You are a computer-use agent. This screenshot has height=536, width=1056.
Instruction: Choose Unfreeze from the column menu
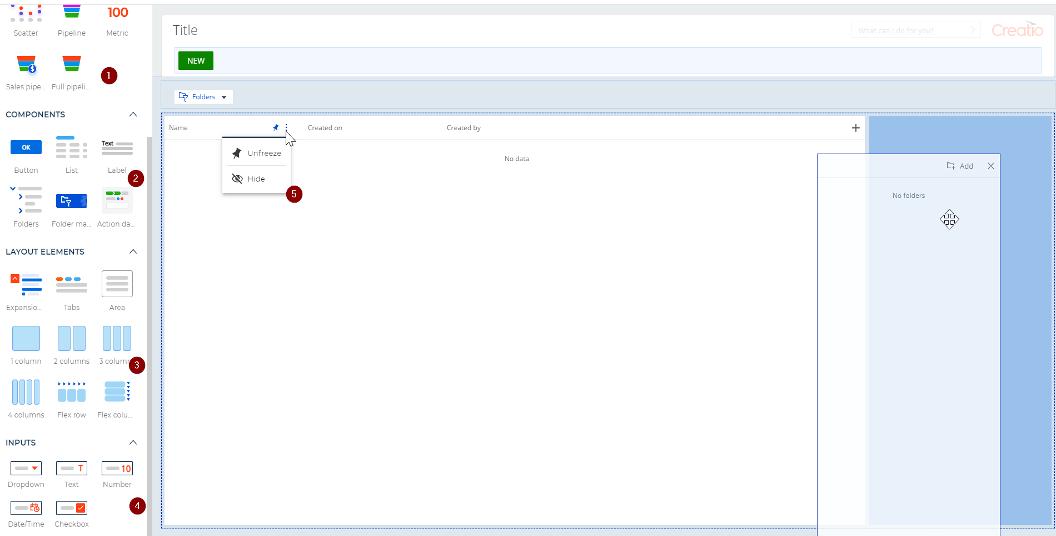tap(257, 154)
